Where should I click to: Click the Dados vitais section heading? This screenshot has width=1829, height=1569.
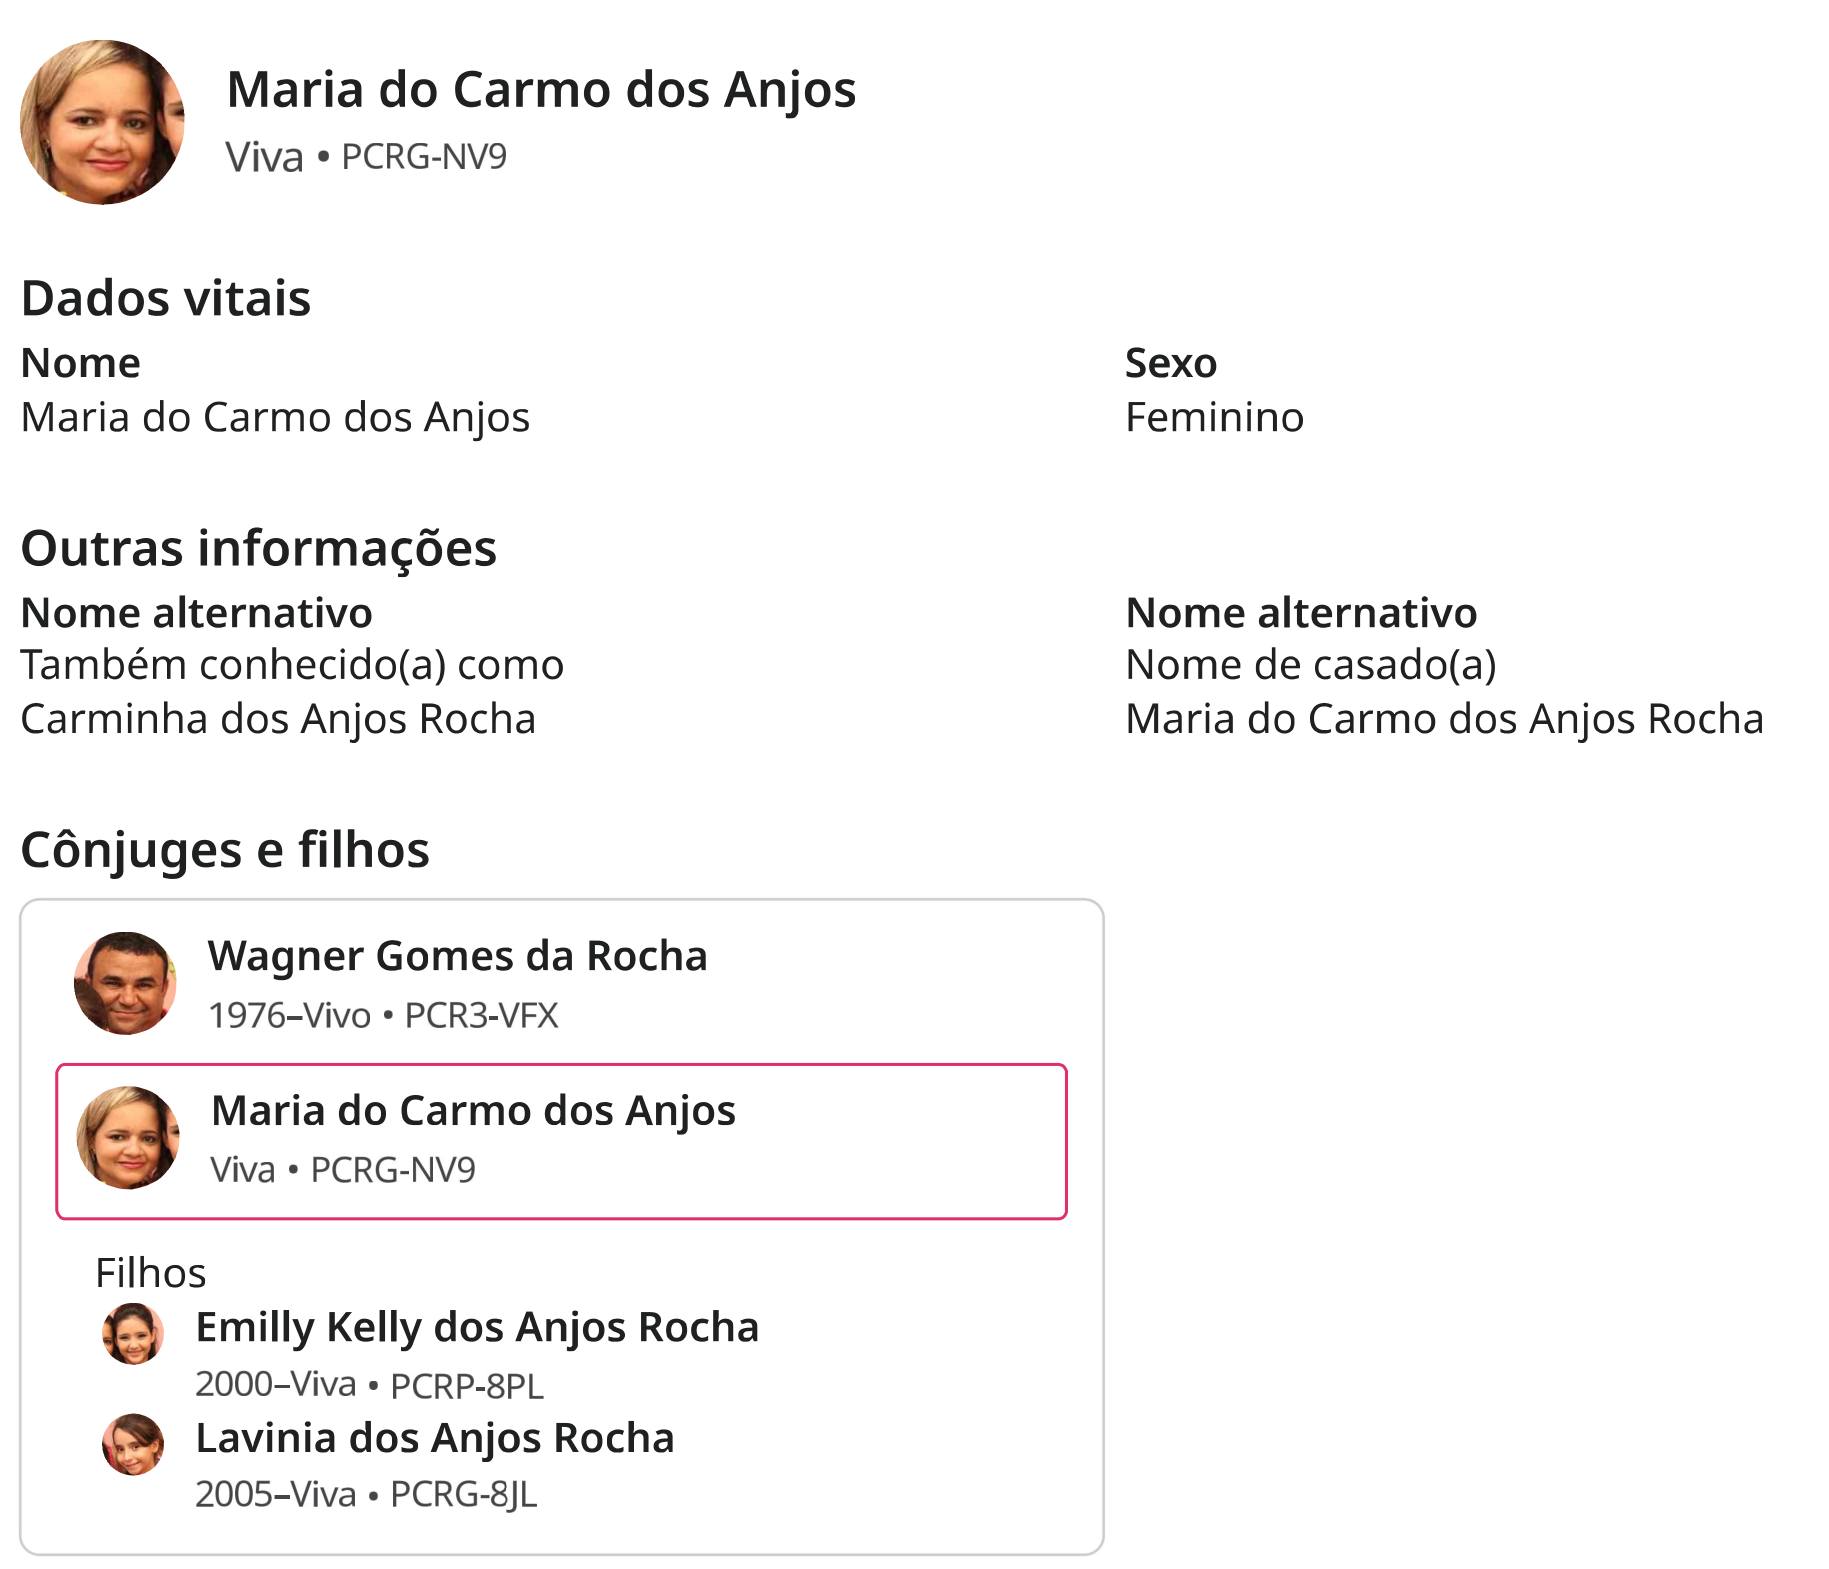(166, 299)
